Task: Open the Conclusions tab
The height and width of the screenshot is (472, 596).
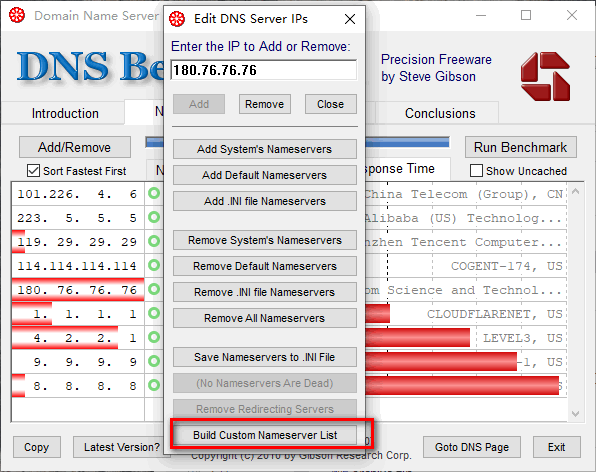Action: [x=440, y=113]
